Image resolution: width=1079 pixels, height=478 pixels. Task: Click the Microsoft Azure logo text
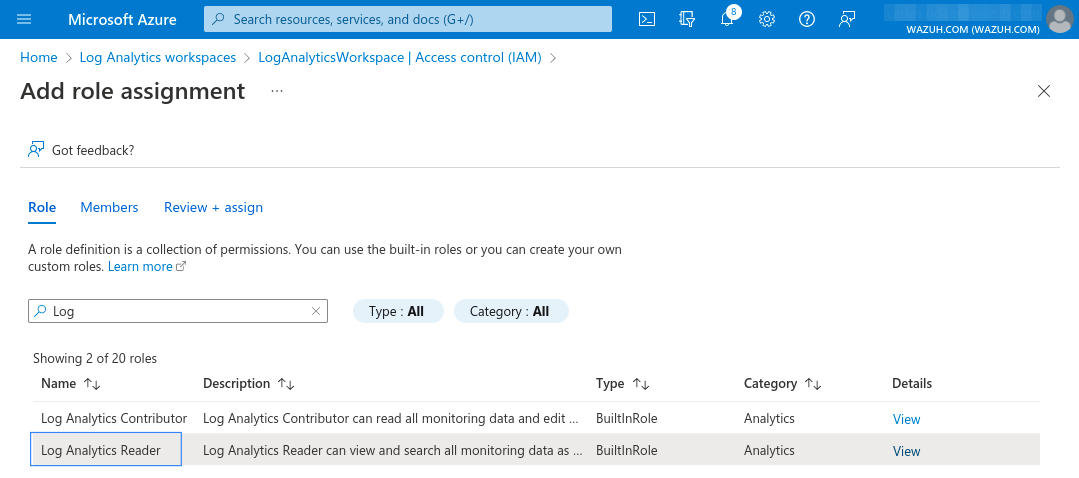point(122,19)
